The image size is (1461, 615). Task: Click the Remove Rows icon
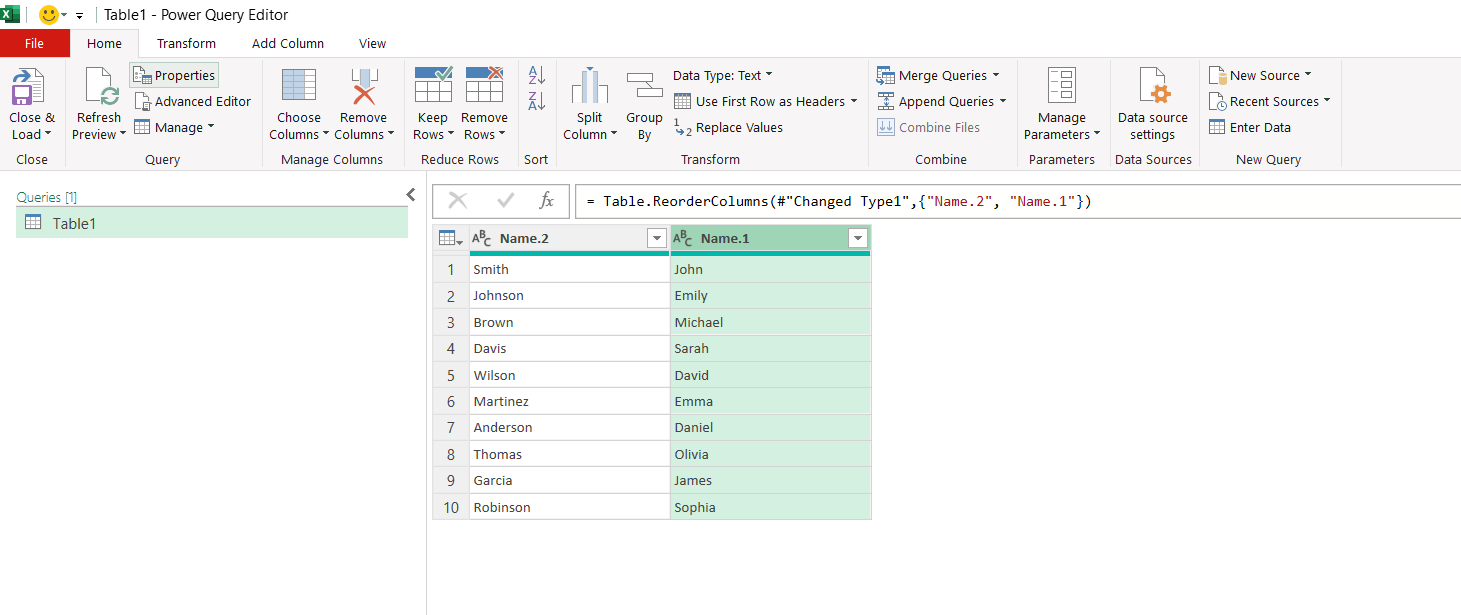[x=484, y=84]
